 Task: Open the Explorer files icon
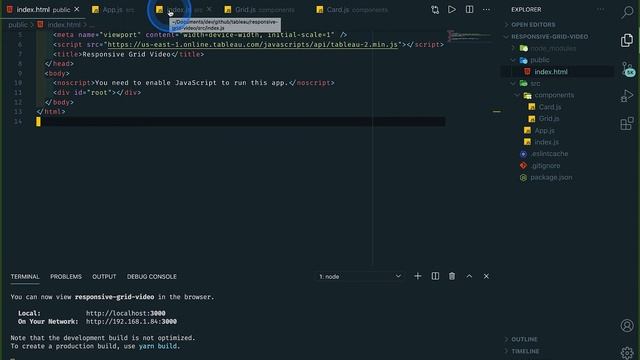click(627, 40)
